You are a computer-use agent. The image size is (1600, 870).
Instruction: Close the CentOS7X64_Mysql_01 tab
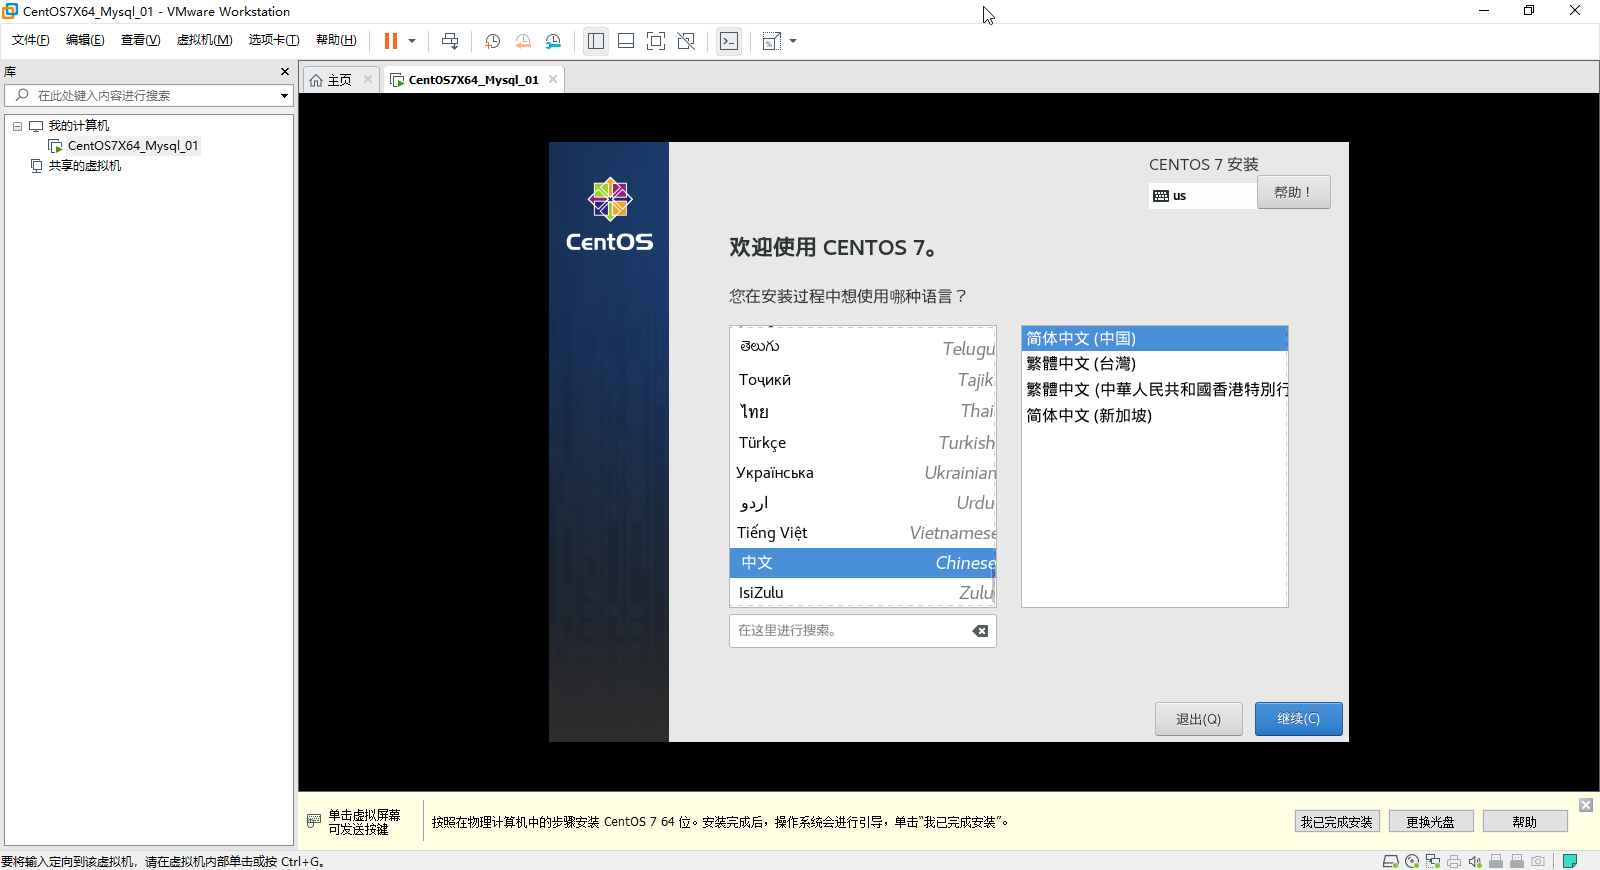pyautogui.click(x=553, y=79)
